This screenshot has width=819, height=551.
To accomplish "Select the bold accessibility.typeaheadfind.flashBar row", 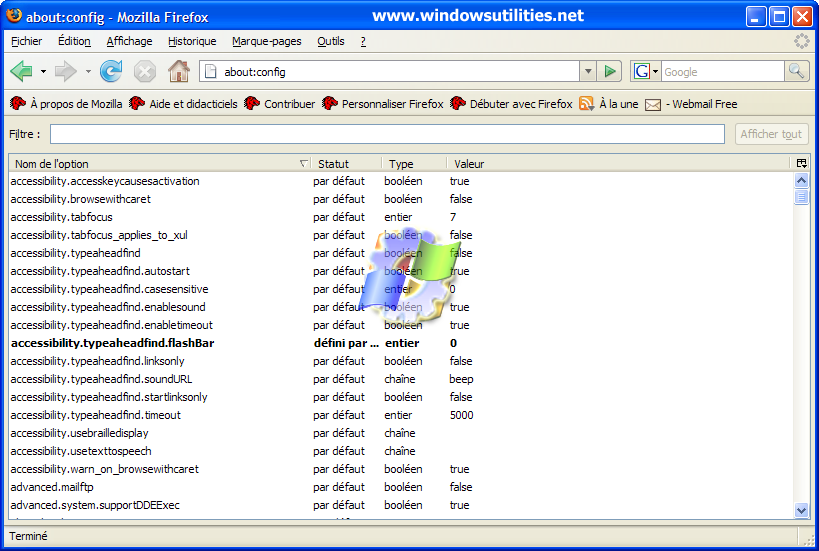I will (x=401, y=343).
